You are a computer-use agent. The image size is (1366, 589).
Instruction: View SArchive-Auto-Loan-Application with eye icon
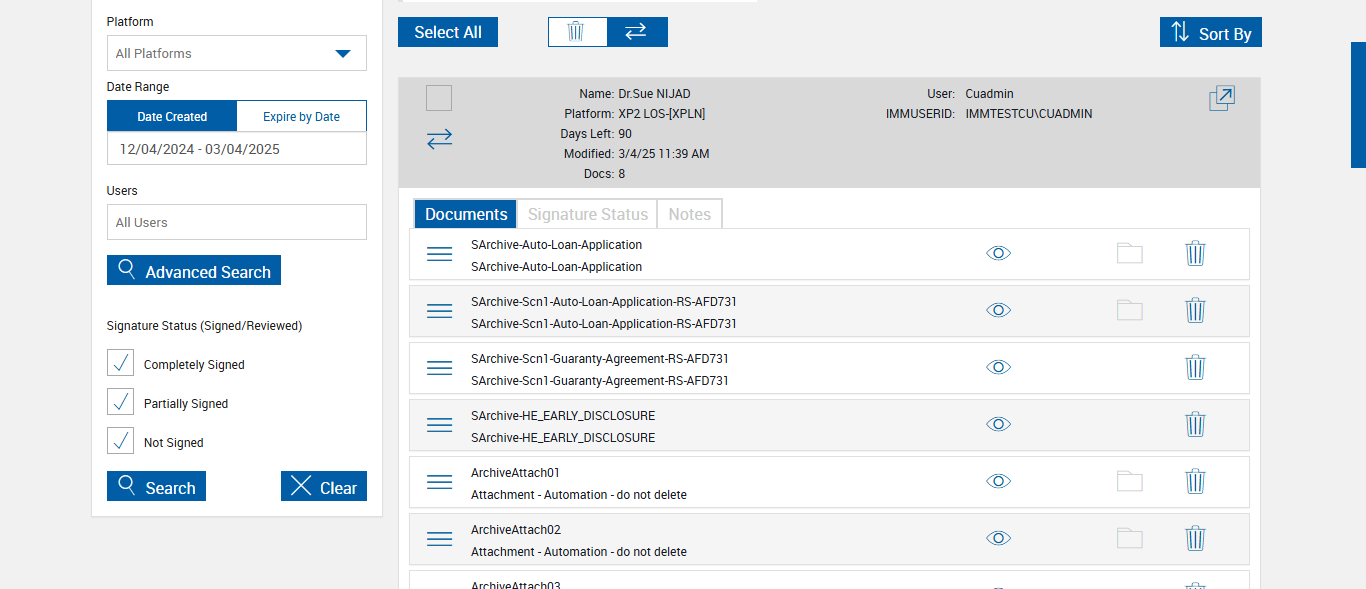tap(998, 253)
